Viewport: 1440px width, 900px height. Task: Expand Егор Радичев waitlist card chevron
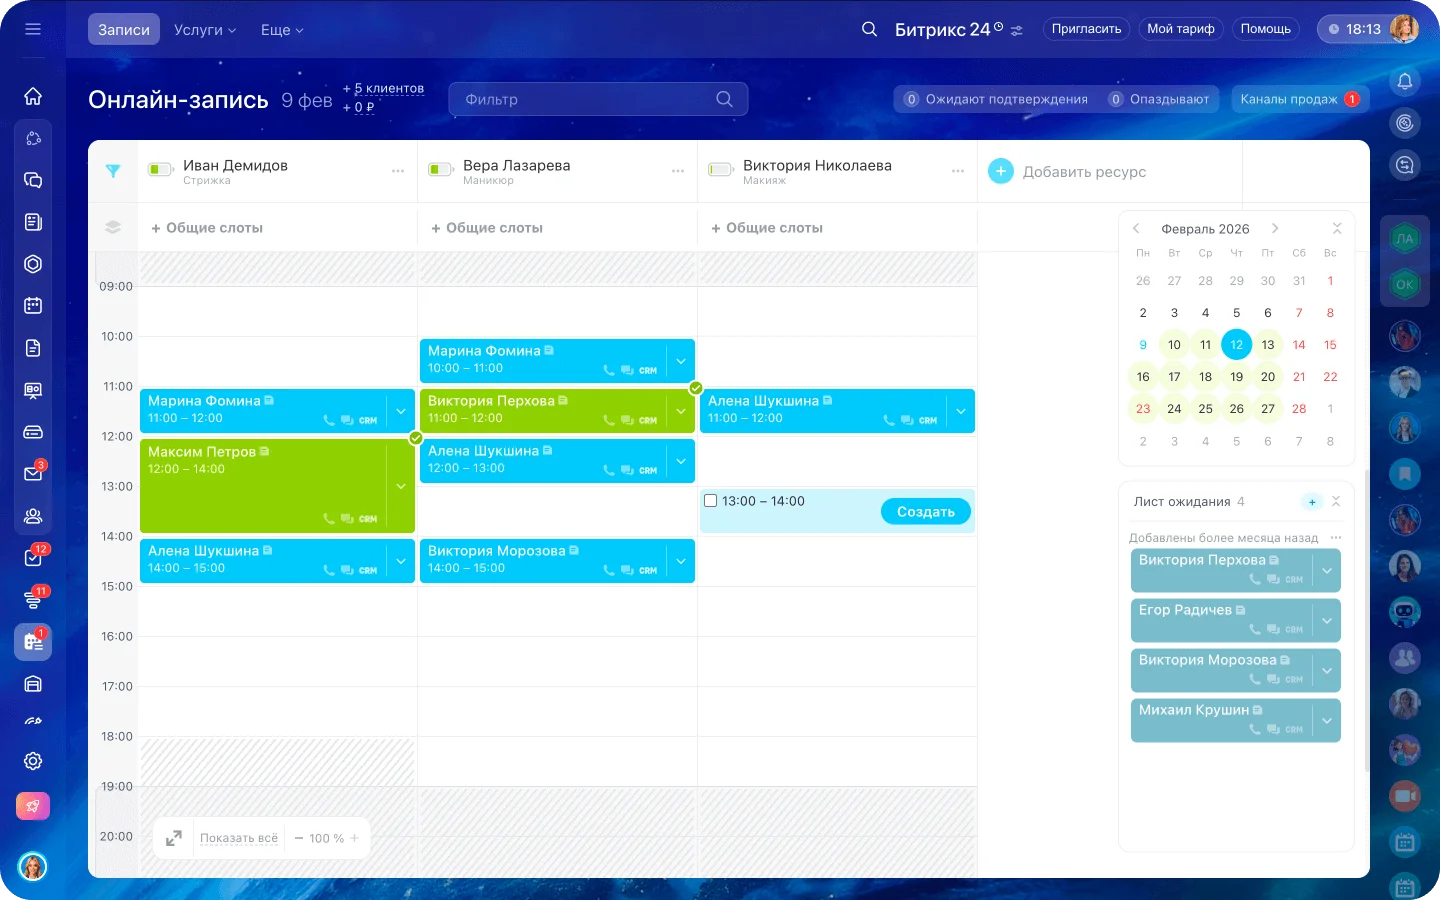[x=1327, y=621]
